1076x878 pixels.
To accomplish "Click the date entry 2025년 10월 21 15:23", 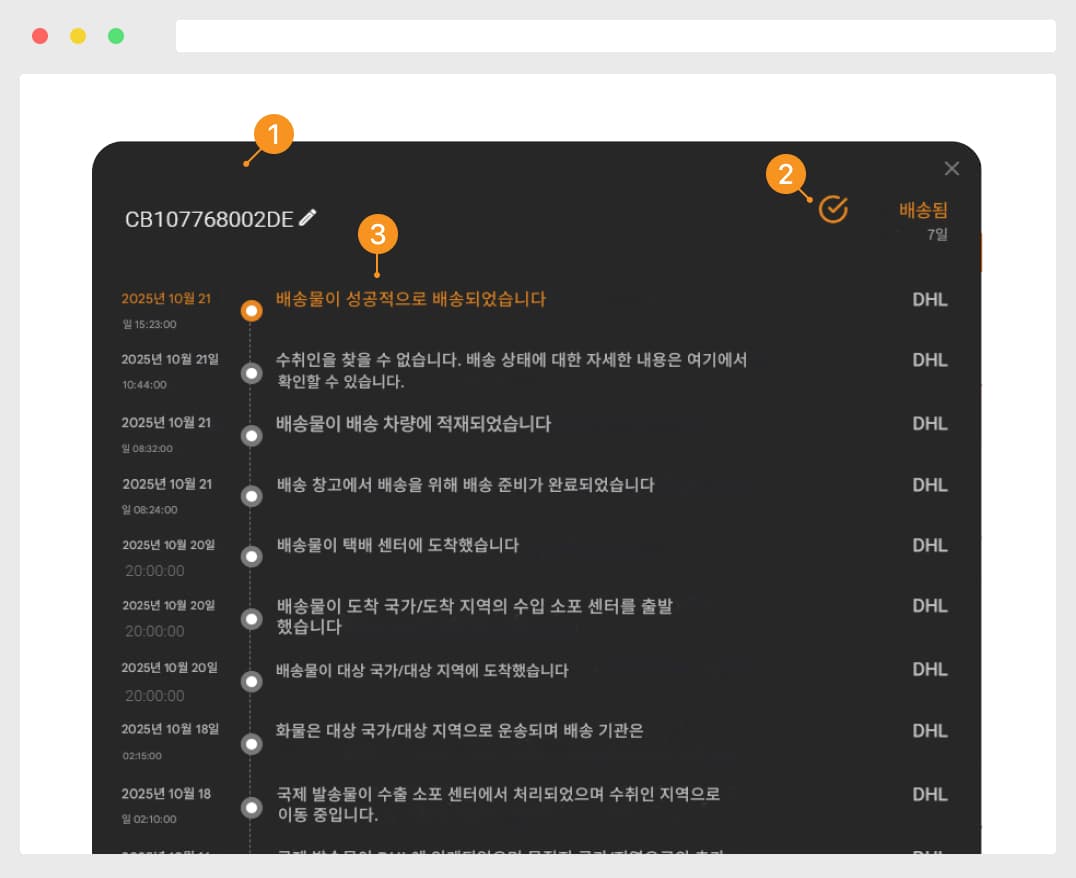I will point(165,309).
